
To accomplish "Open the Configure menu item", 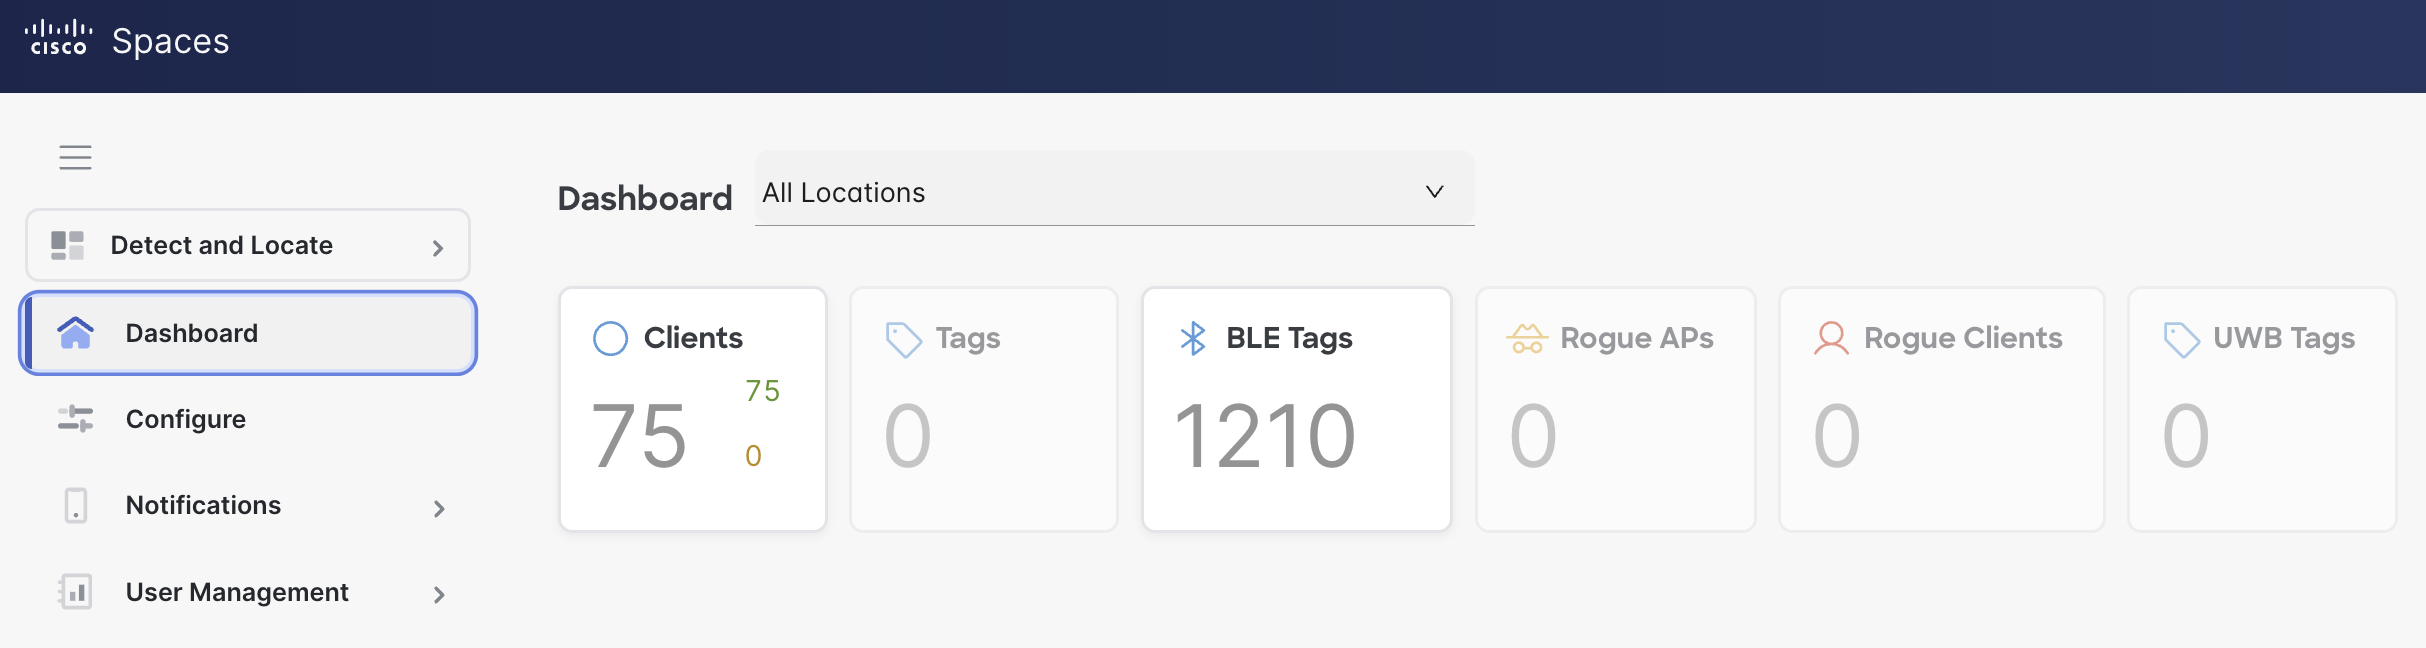I will click(x=186, y=419).
